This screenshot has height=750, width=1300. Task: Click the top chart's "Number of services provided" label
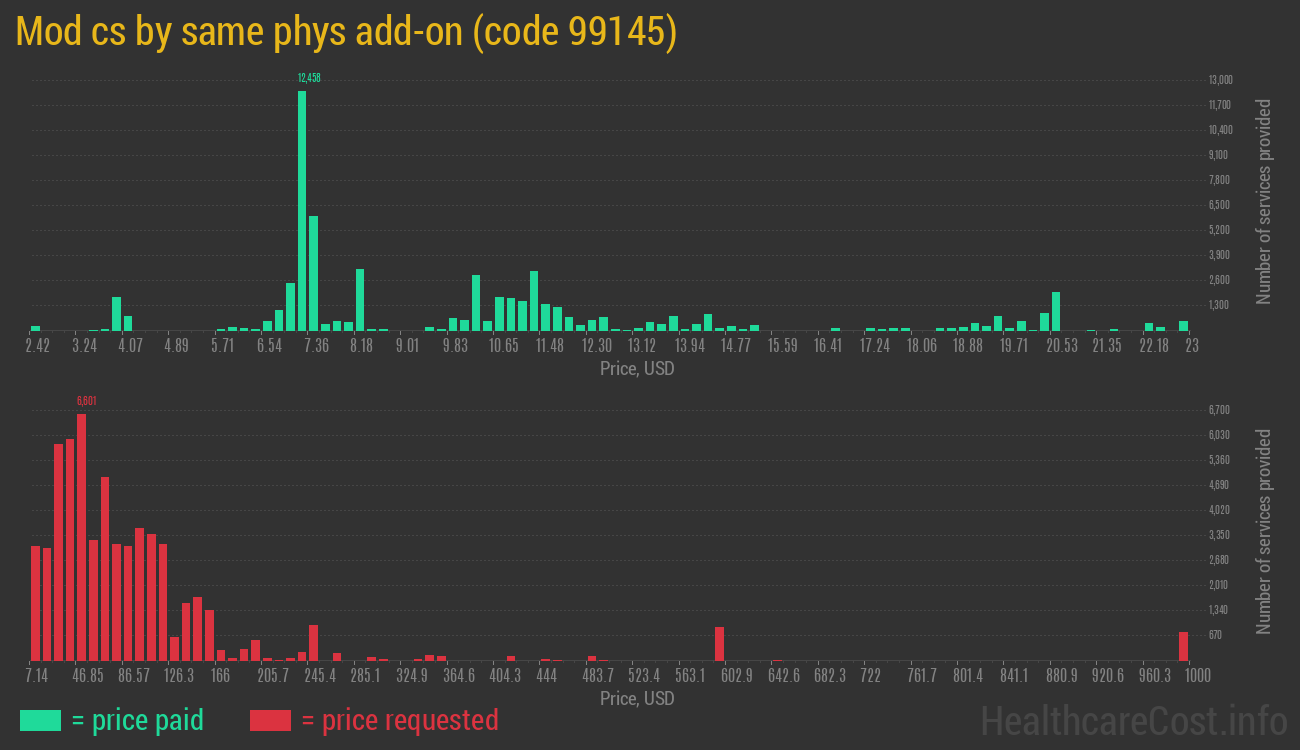point(1264,201)
